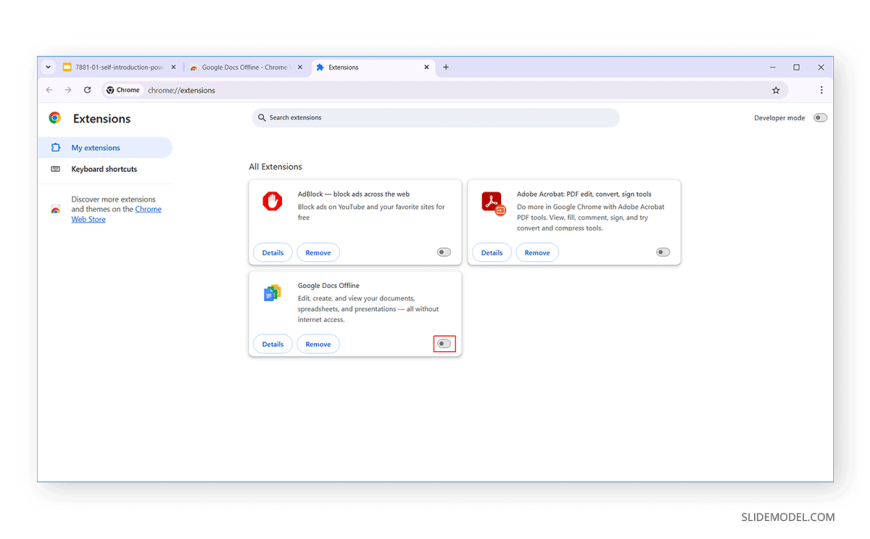This screenshot has height=539, width=870.
Task: Click the Search extensions field
Action: click(436, 118)
